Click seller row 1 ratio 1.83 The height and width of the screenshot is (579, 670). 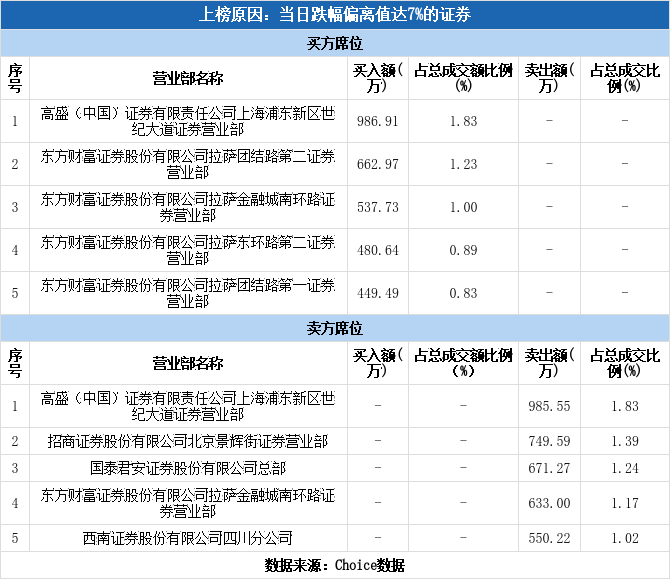pos(625,406)
